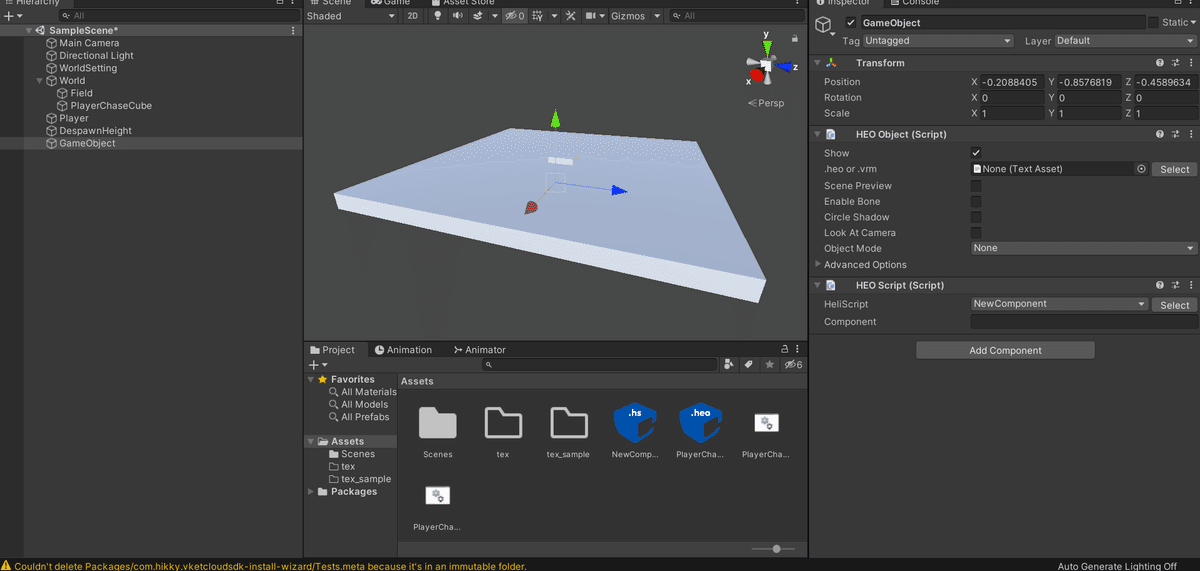
Task: Switch to the Animator tab
Action: click(x=480, y=350)
